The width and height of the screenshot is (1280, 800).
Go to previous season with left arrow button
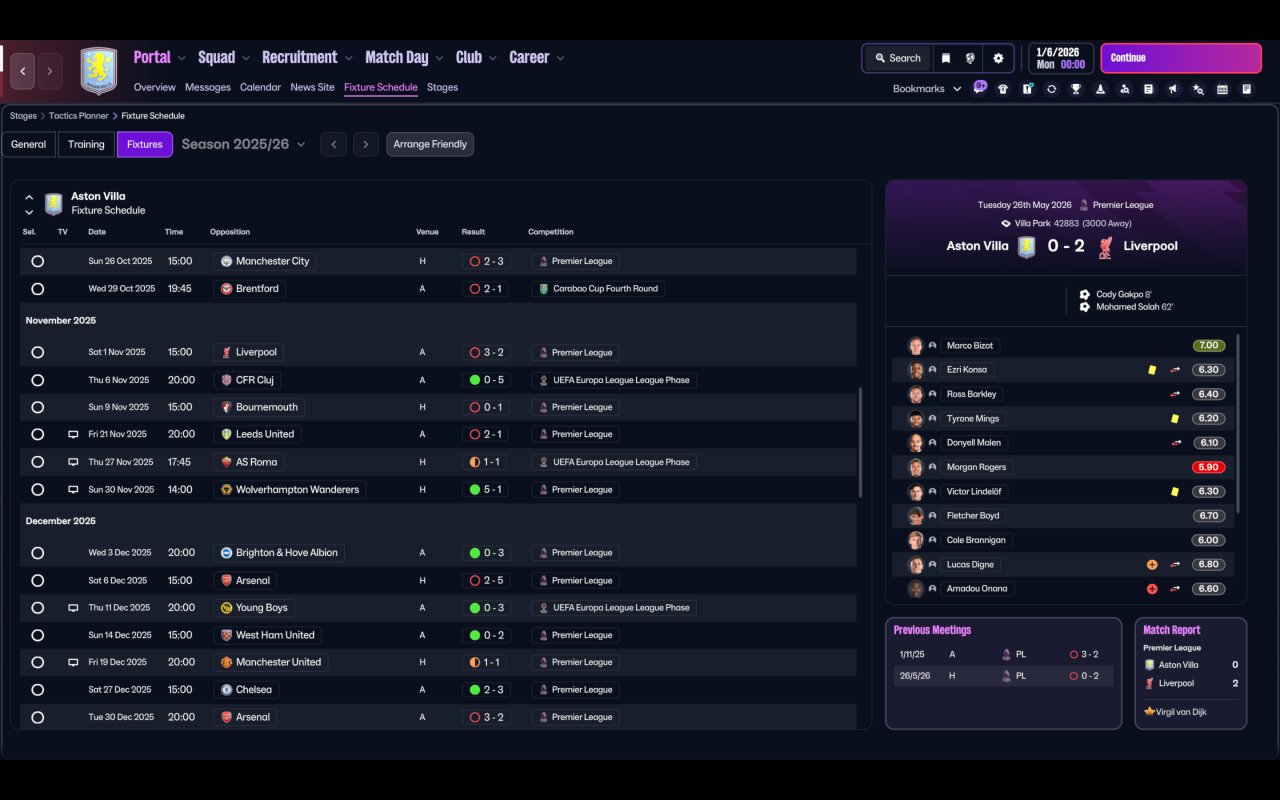[x=334, y=144]
